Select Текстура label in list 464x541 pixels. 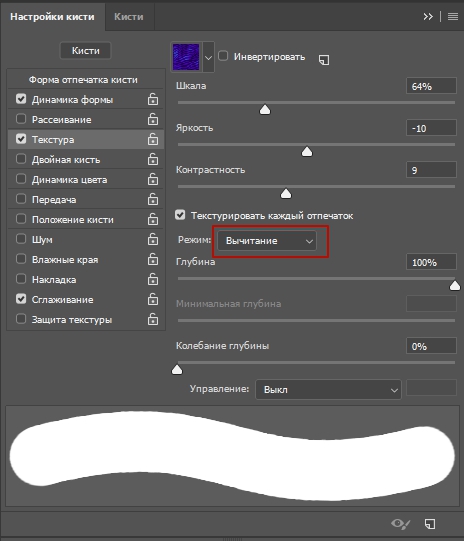[53, 140]
